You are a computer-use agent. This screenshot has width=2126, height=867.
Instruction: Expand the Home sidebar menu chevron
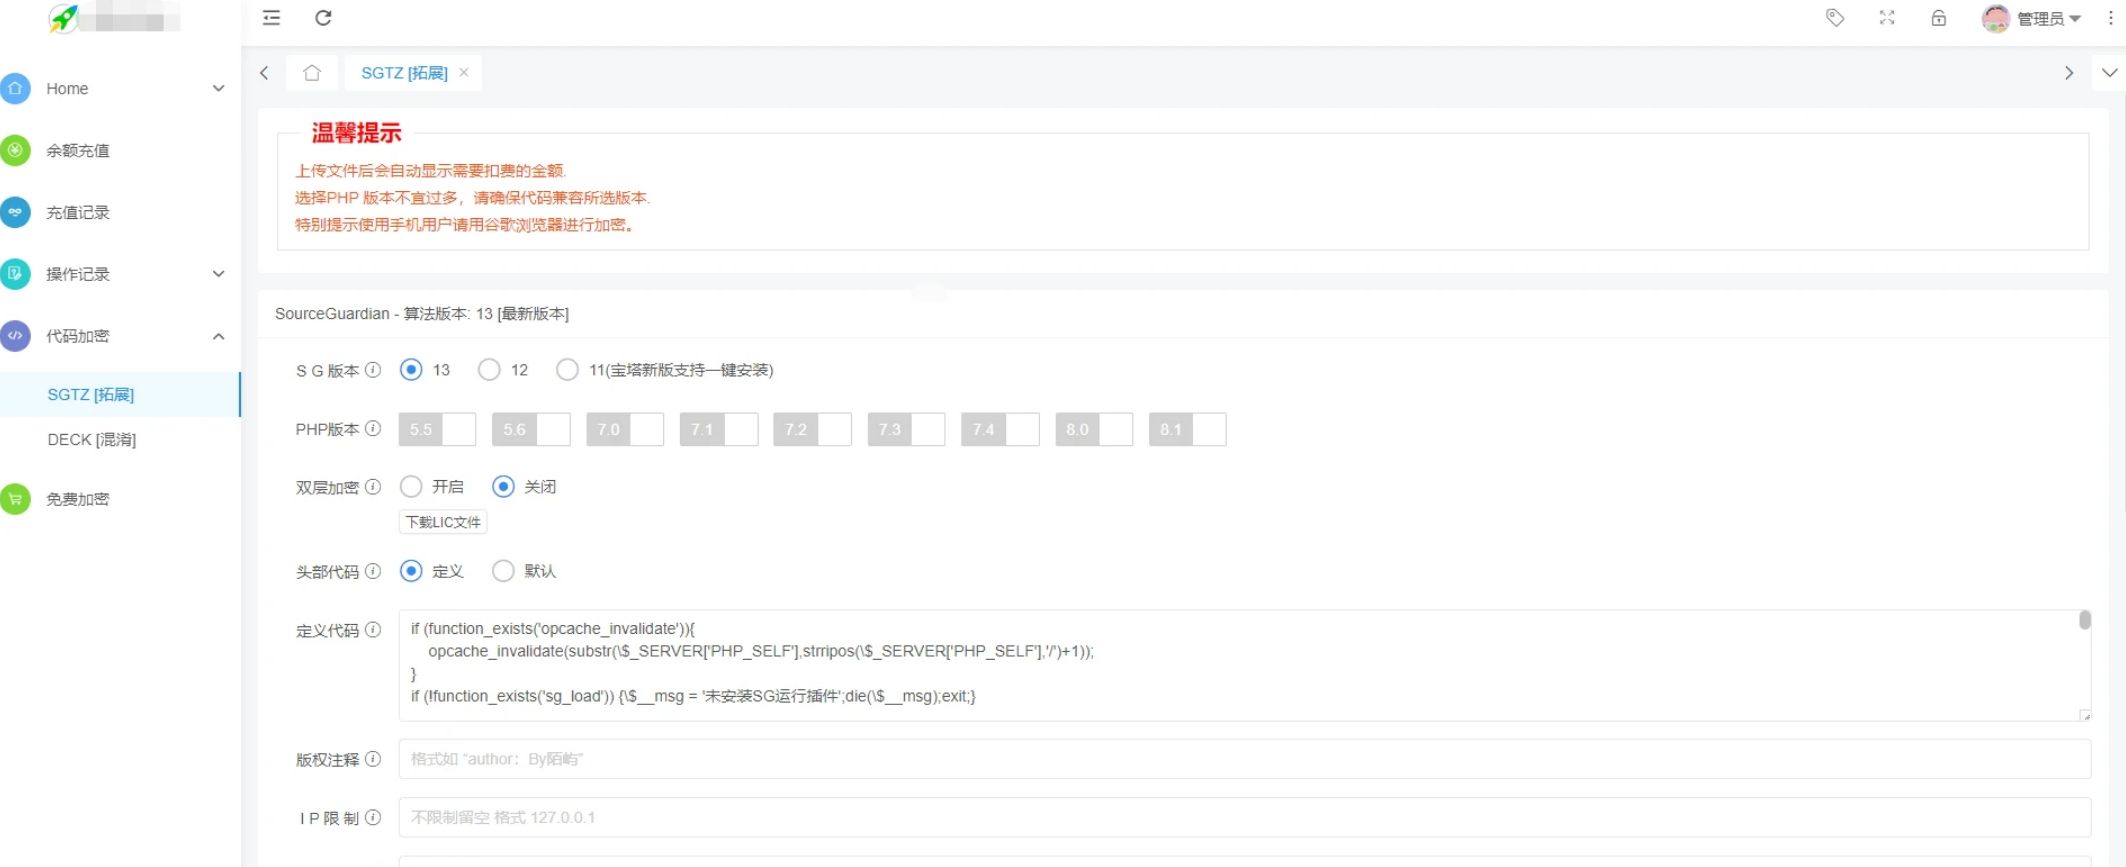point(218,89)
